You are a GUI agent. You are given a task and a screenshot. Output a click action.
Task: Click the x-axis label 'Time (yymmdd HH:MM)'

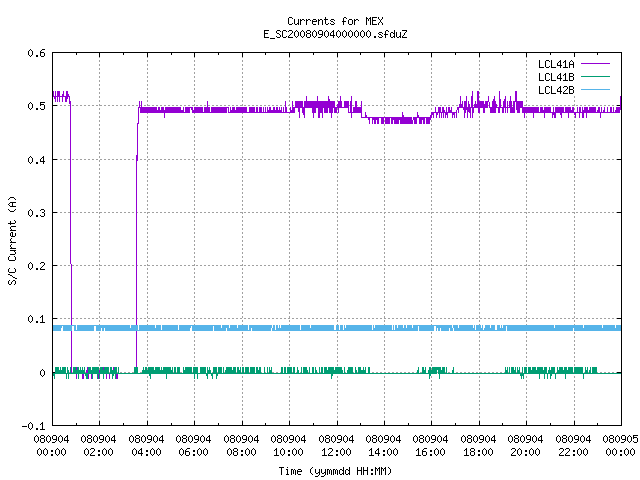(335, 471)
